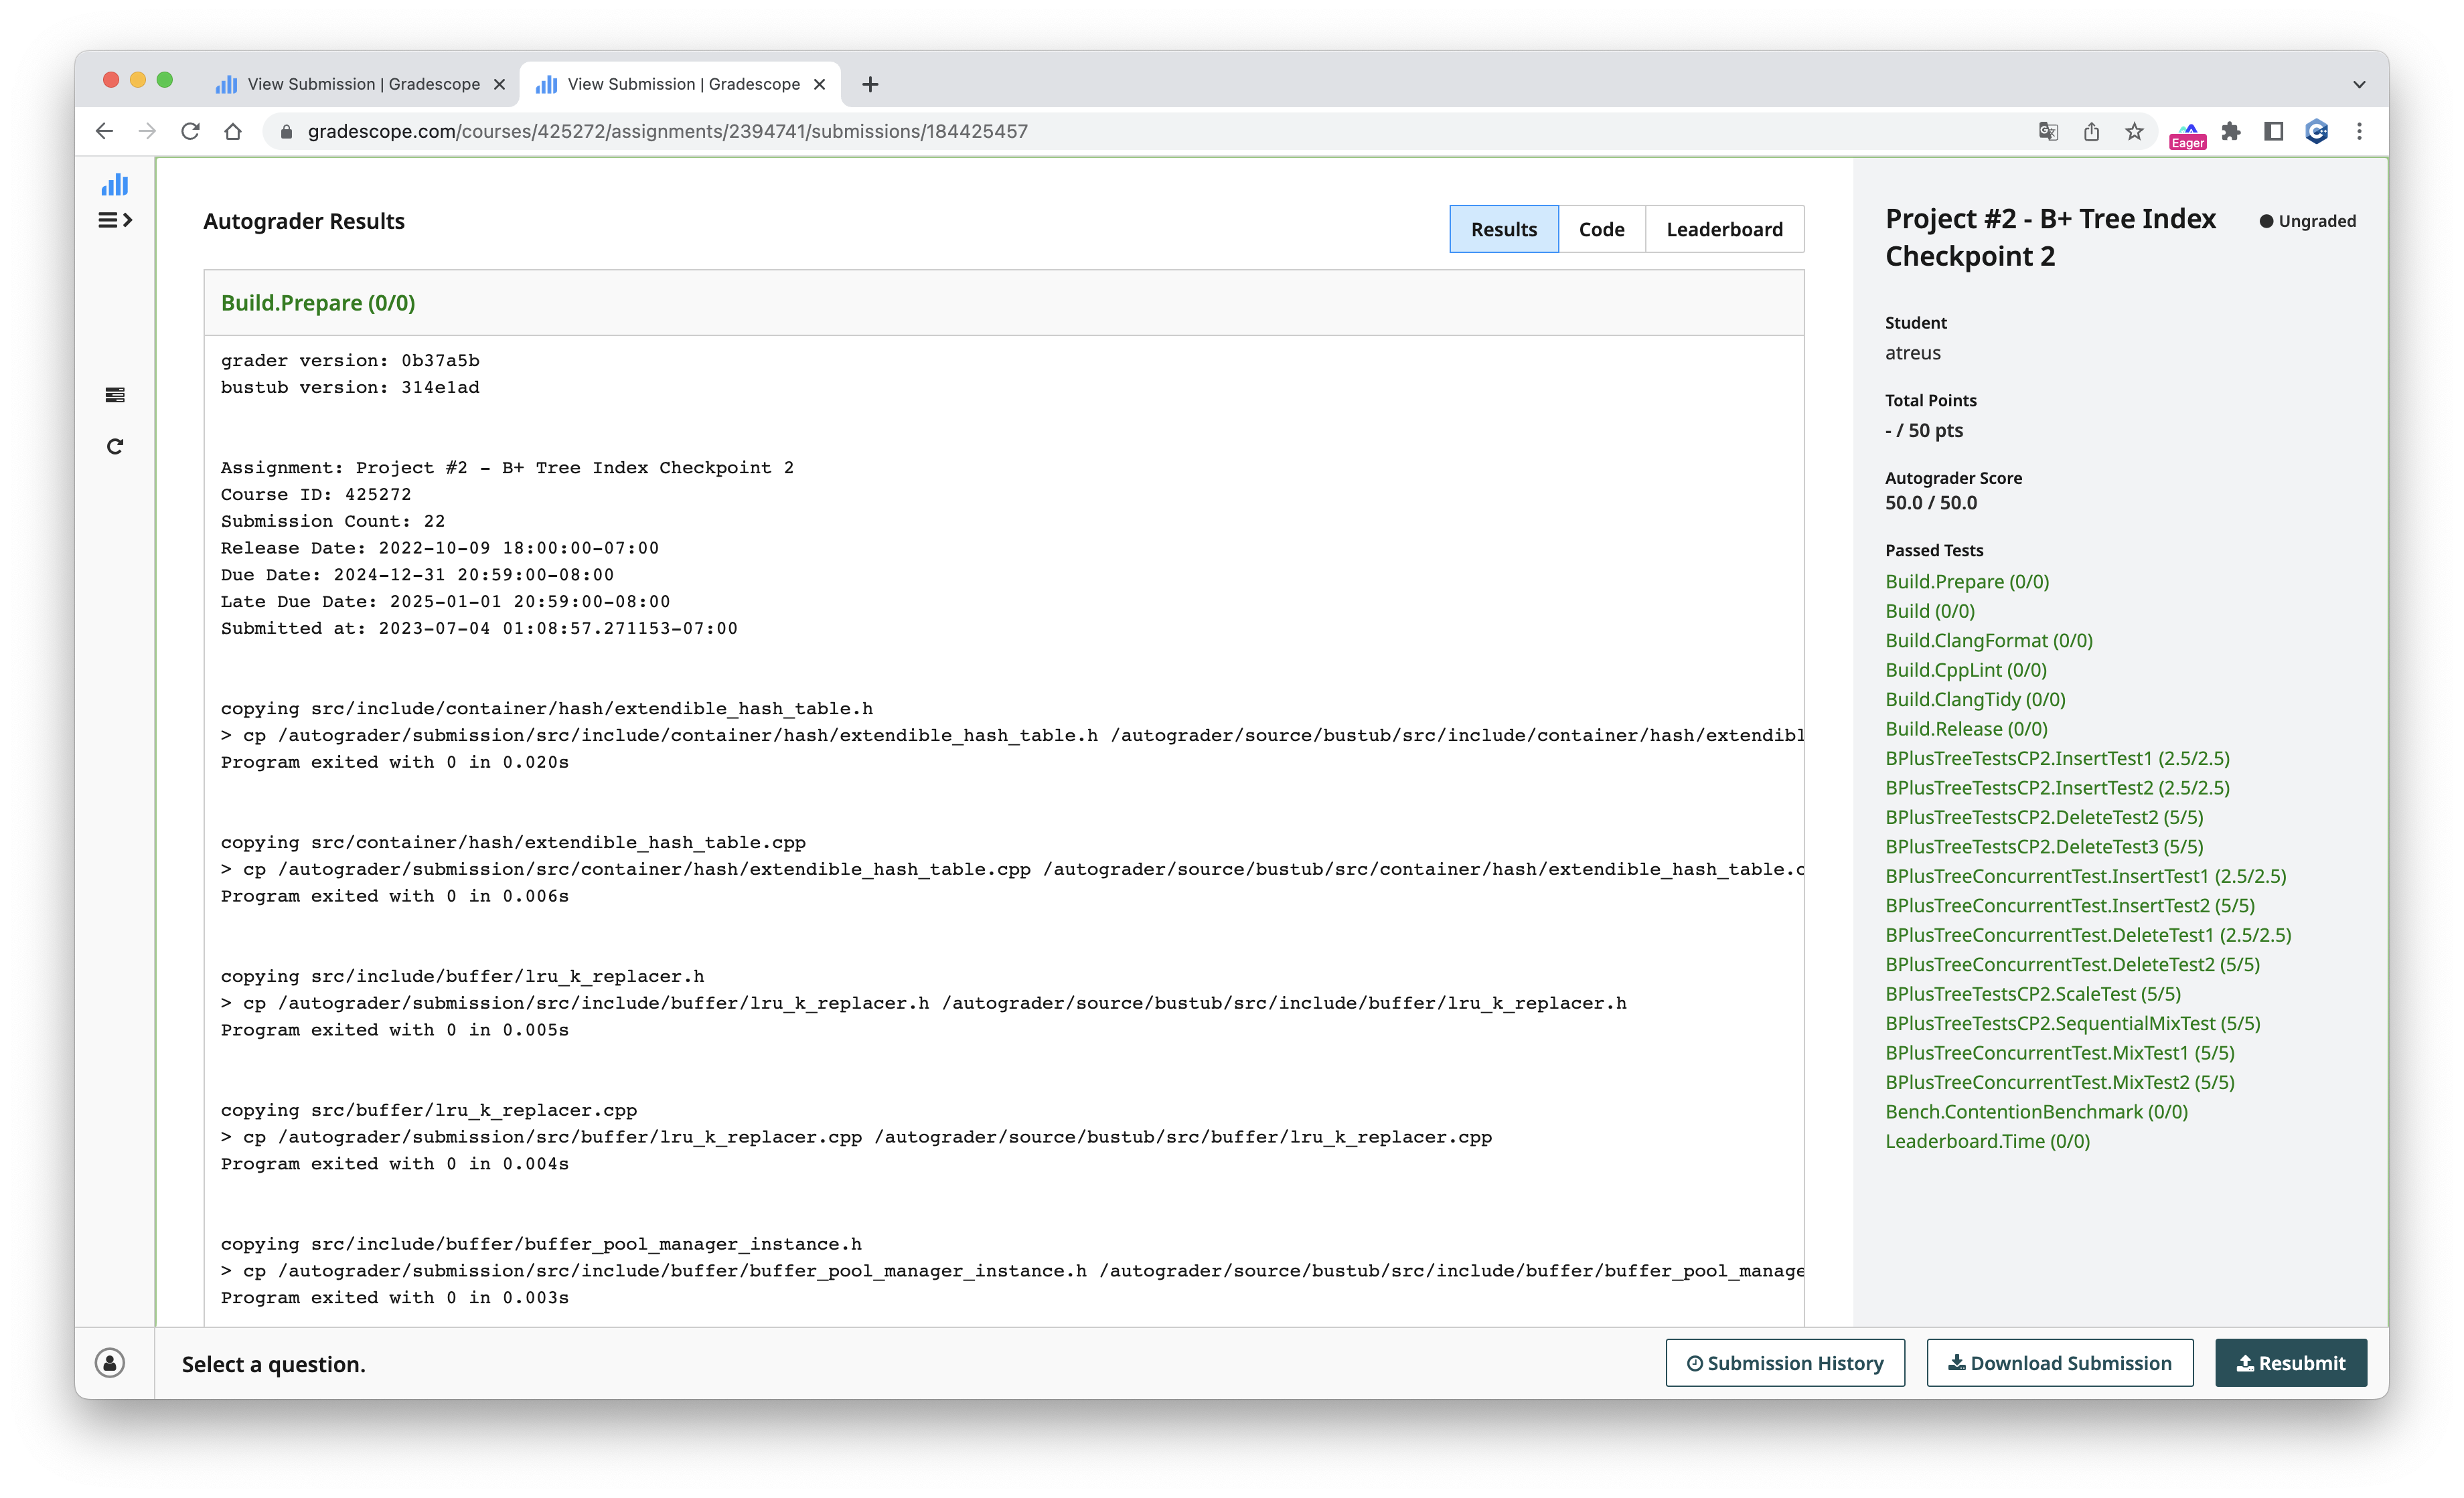
Task: Open the tab search dropdown chevron
Action: (2358, 84)
